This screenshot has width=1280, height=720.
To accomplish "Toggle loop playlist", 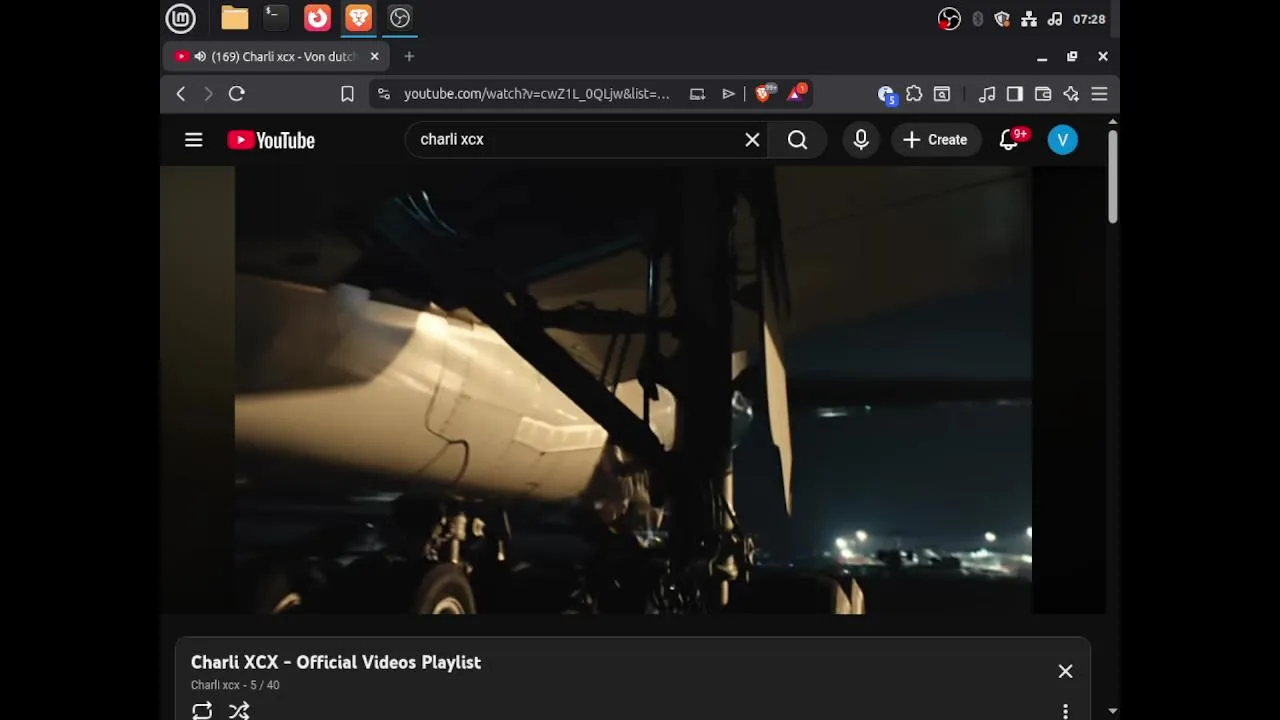I will coord(202,711).
